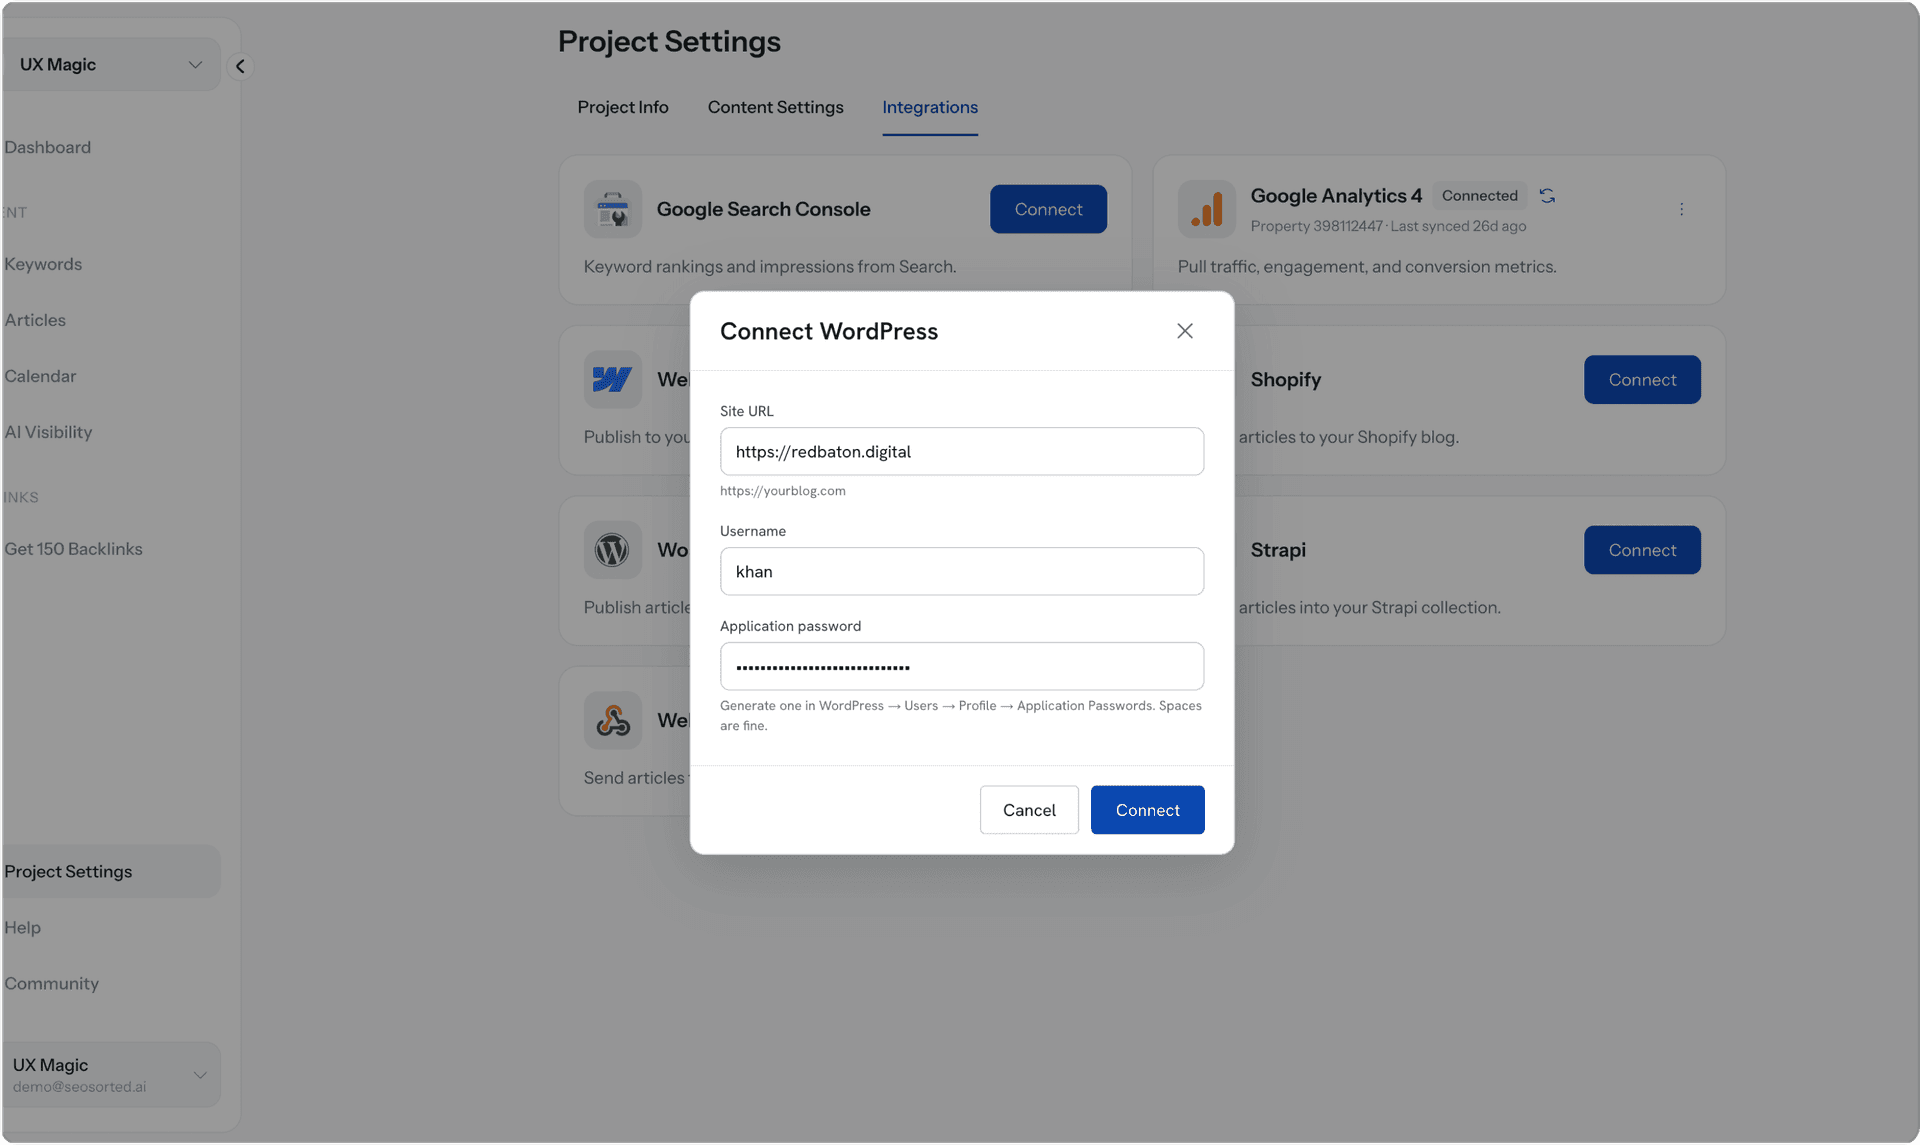This screenshot has height=1145, width=1920.
Task: Click the Project Settings page heading
Action: pos(669,41)
